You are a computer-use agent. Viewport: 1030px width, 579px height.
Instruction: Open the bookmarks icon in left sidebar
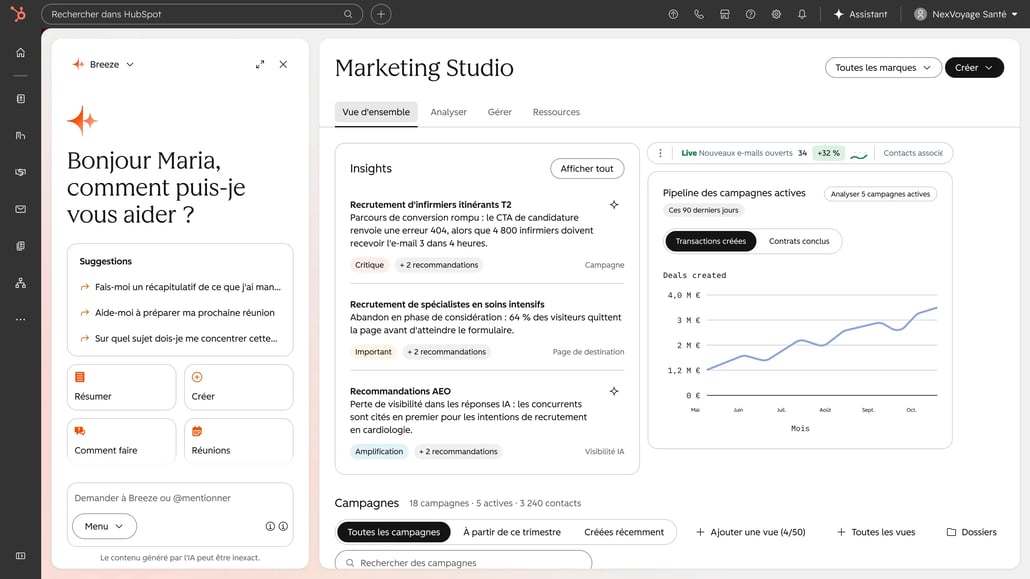point(20,99)
